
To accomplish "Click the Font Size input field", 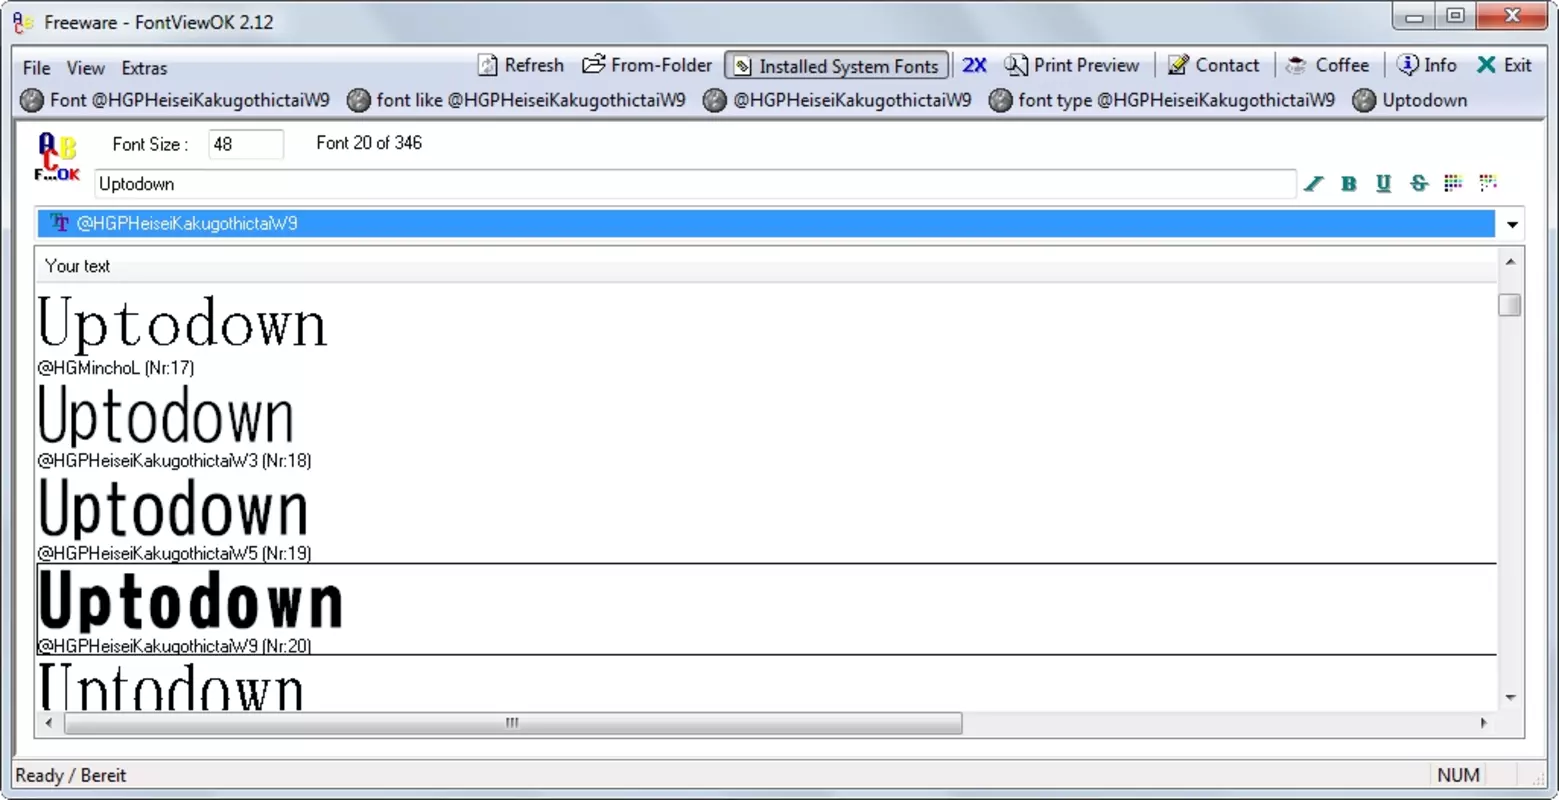I will coord(246,144).
